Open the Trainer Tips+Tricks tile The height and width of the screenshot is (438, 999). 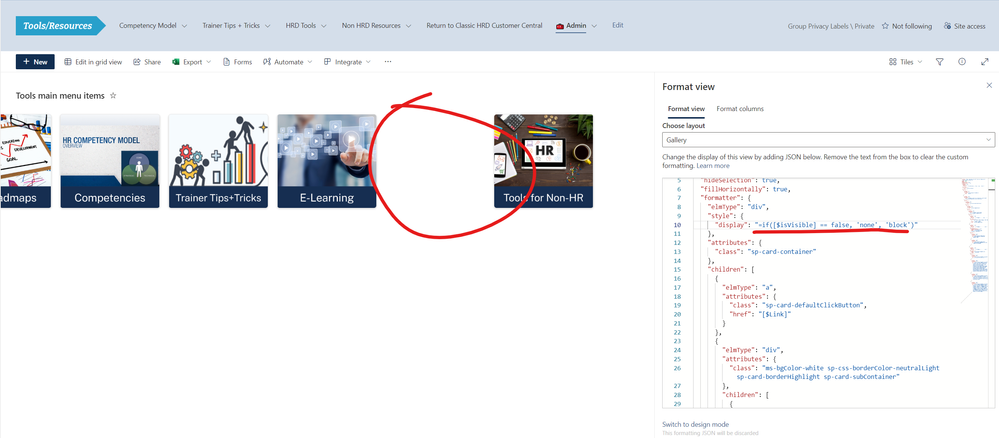click(x=219, y=161)
